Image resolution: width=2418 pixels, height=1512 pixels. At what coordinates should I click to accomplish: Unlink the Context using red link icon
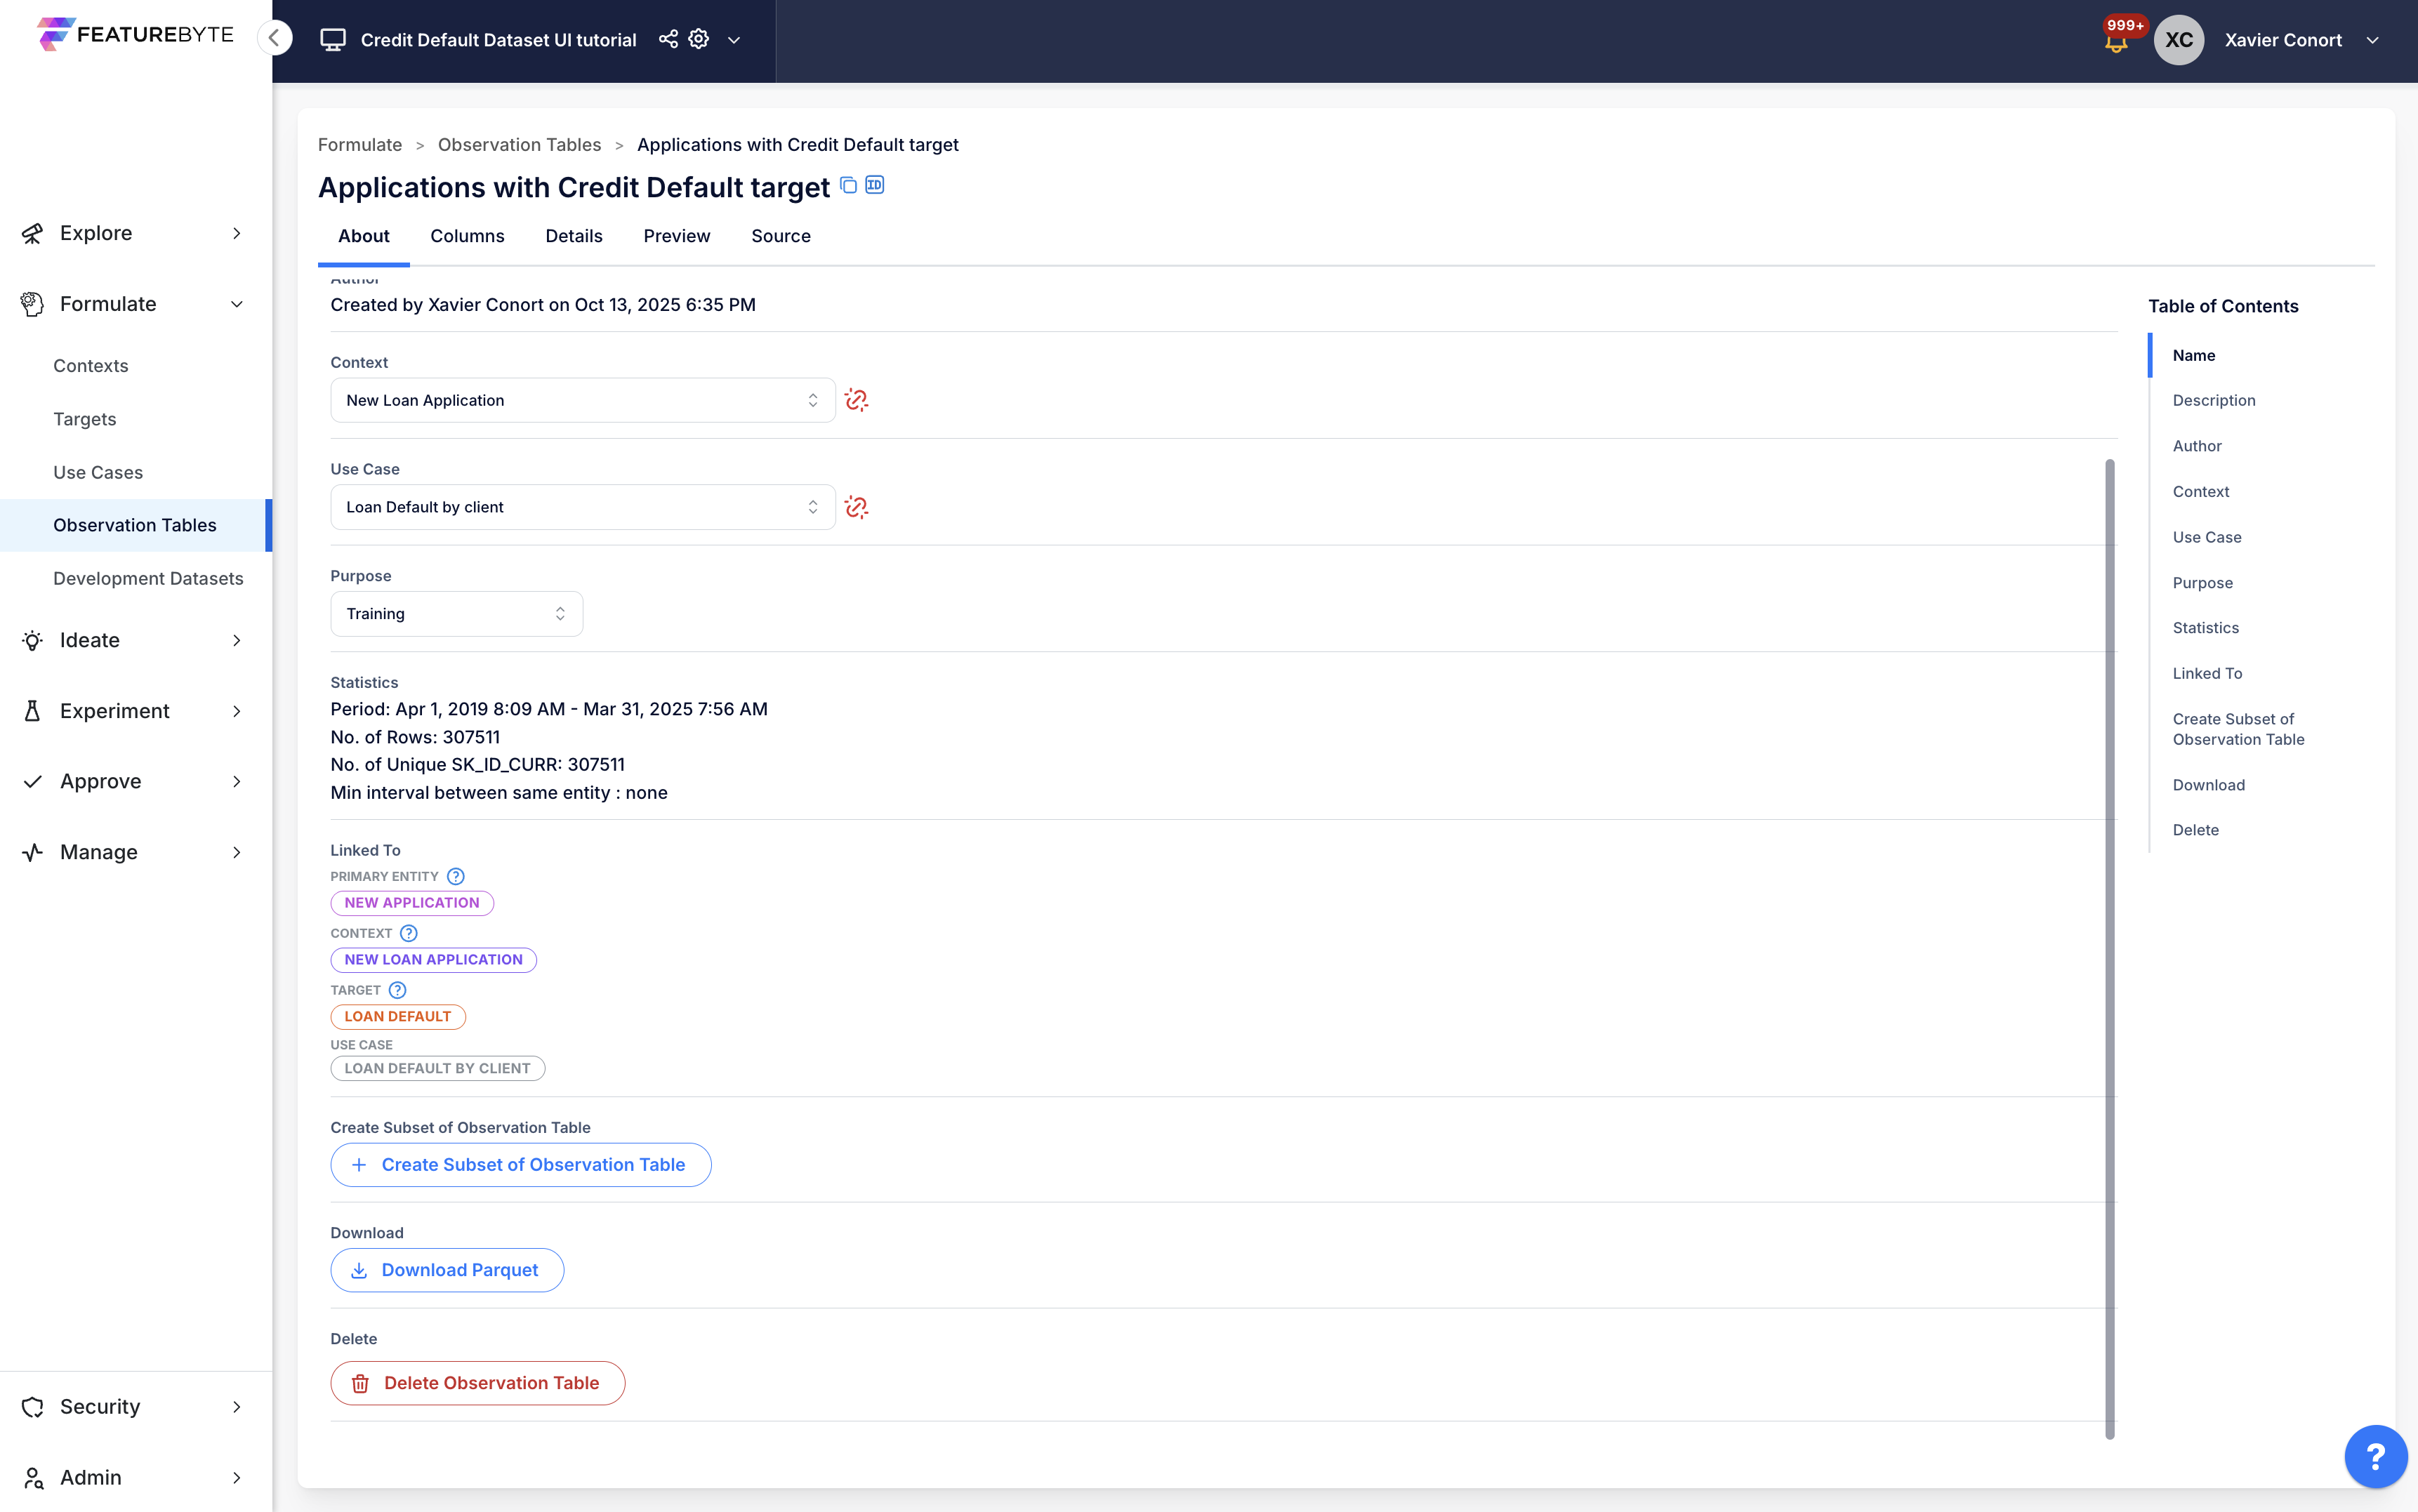click(856, 400)
